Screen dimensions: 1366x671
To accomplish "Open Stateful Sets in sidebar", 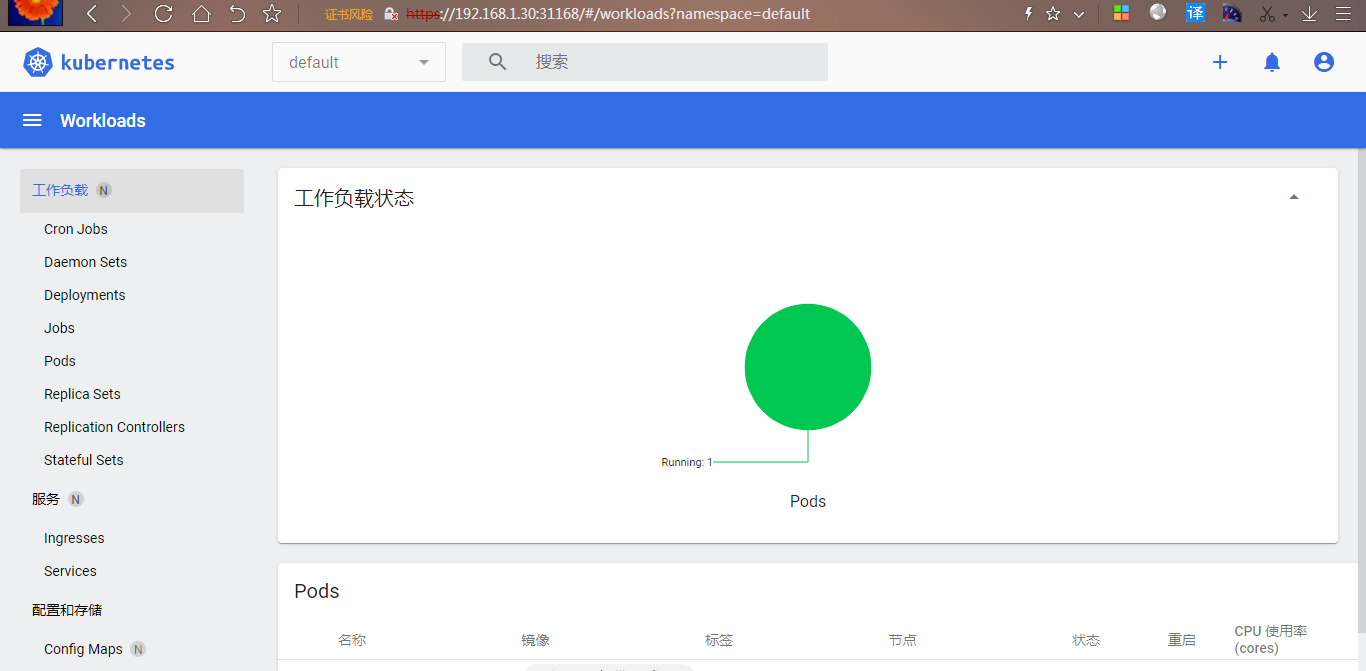I will coord(84,460).
